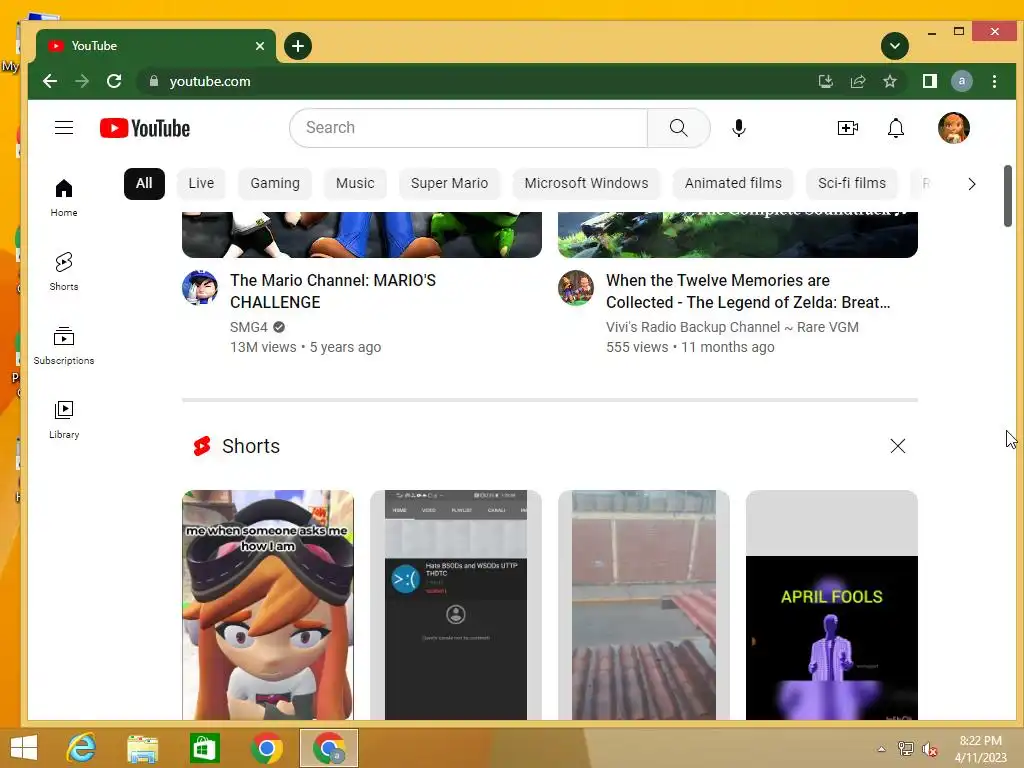Open the Zelda soundtrack video thumbnail

(x=738, y=234)
